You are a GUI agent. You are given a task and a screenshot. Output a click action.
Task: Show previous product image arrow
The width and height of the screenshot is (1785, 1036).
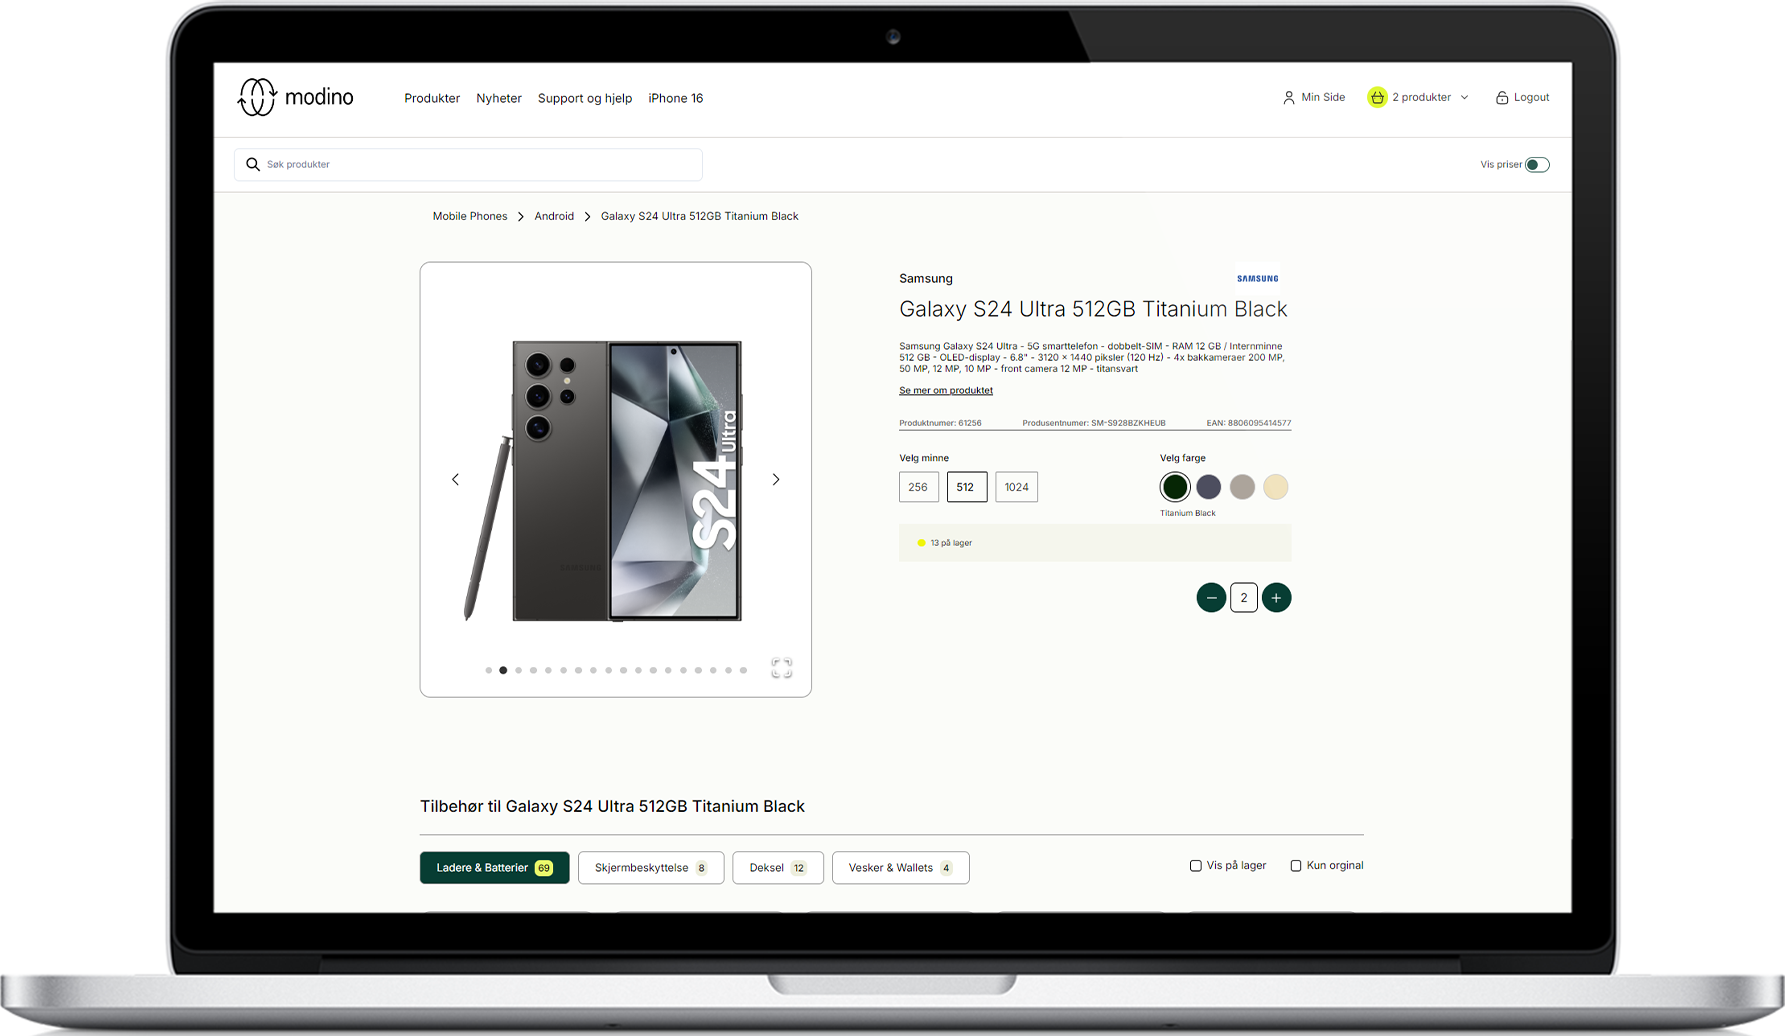coord(455,479)
